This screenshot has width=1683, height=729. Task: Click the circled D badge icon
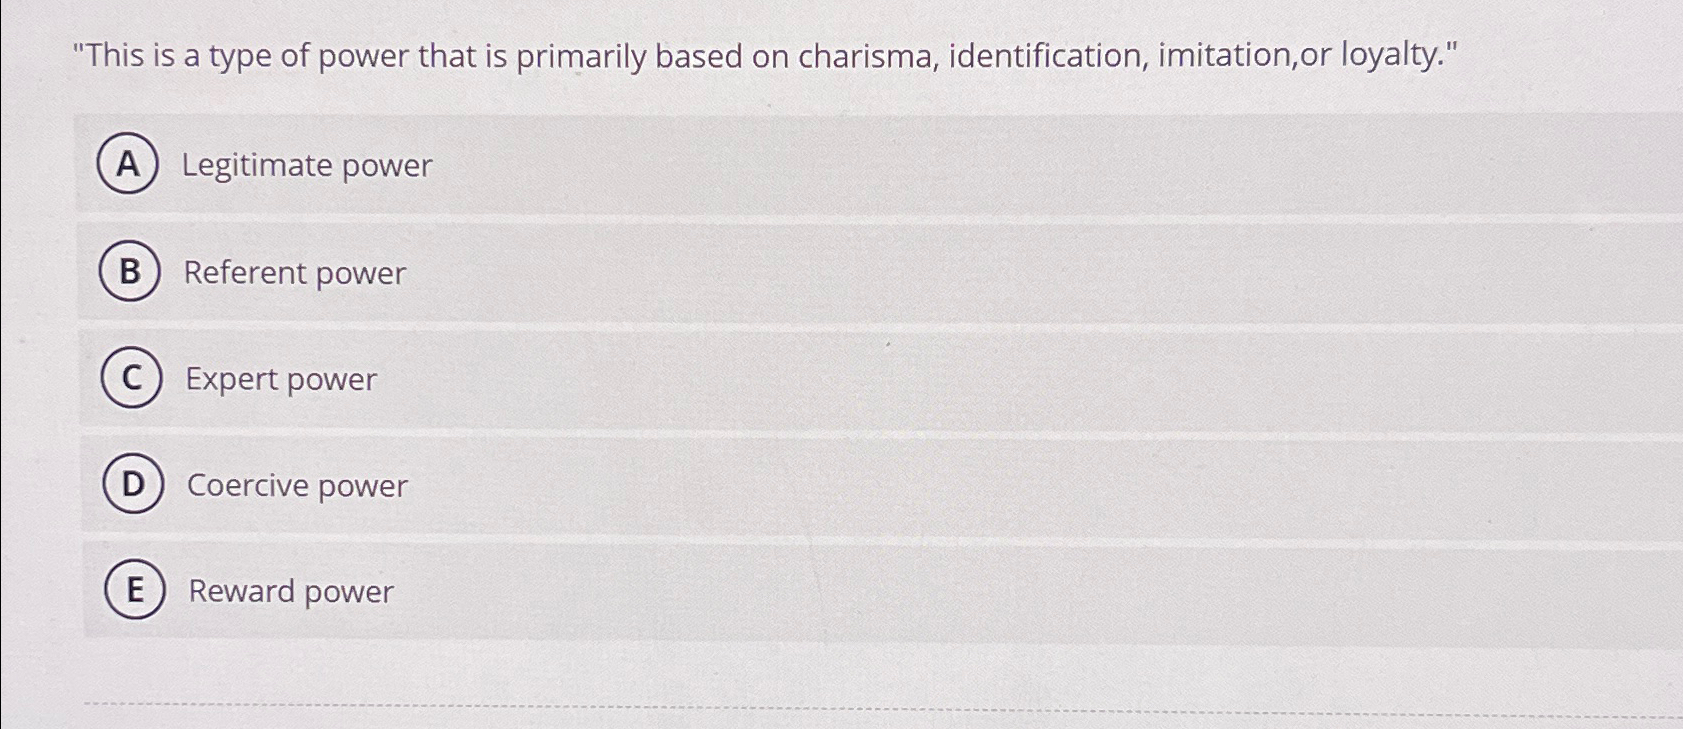(132, 485)
